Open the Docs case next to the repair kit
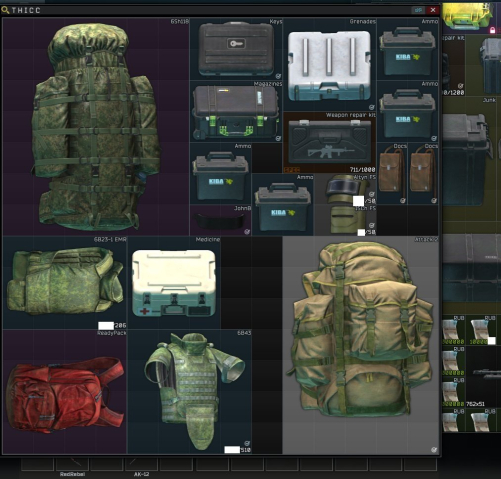 coord(392,173)
